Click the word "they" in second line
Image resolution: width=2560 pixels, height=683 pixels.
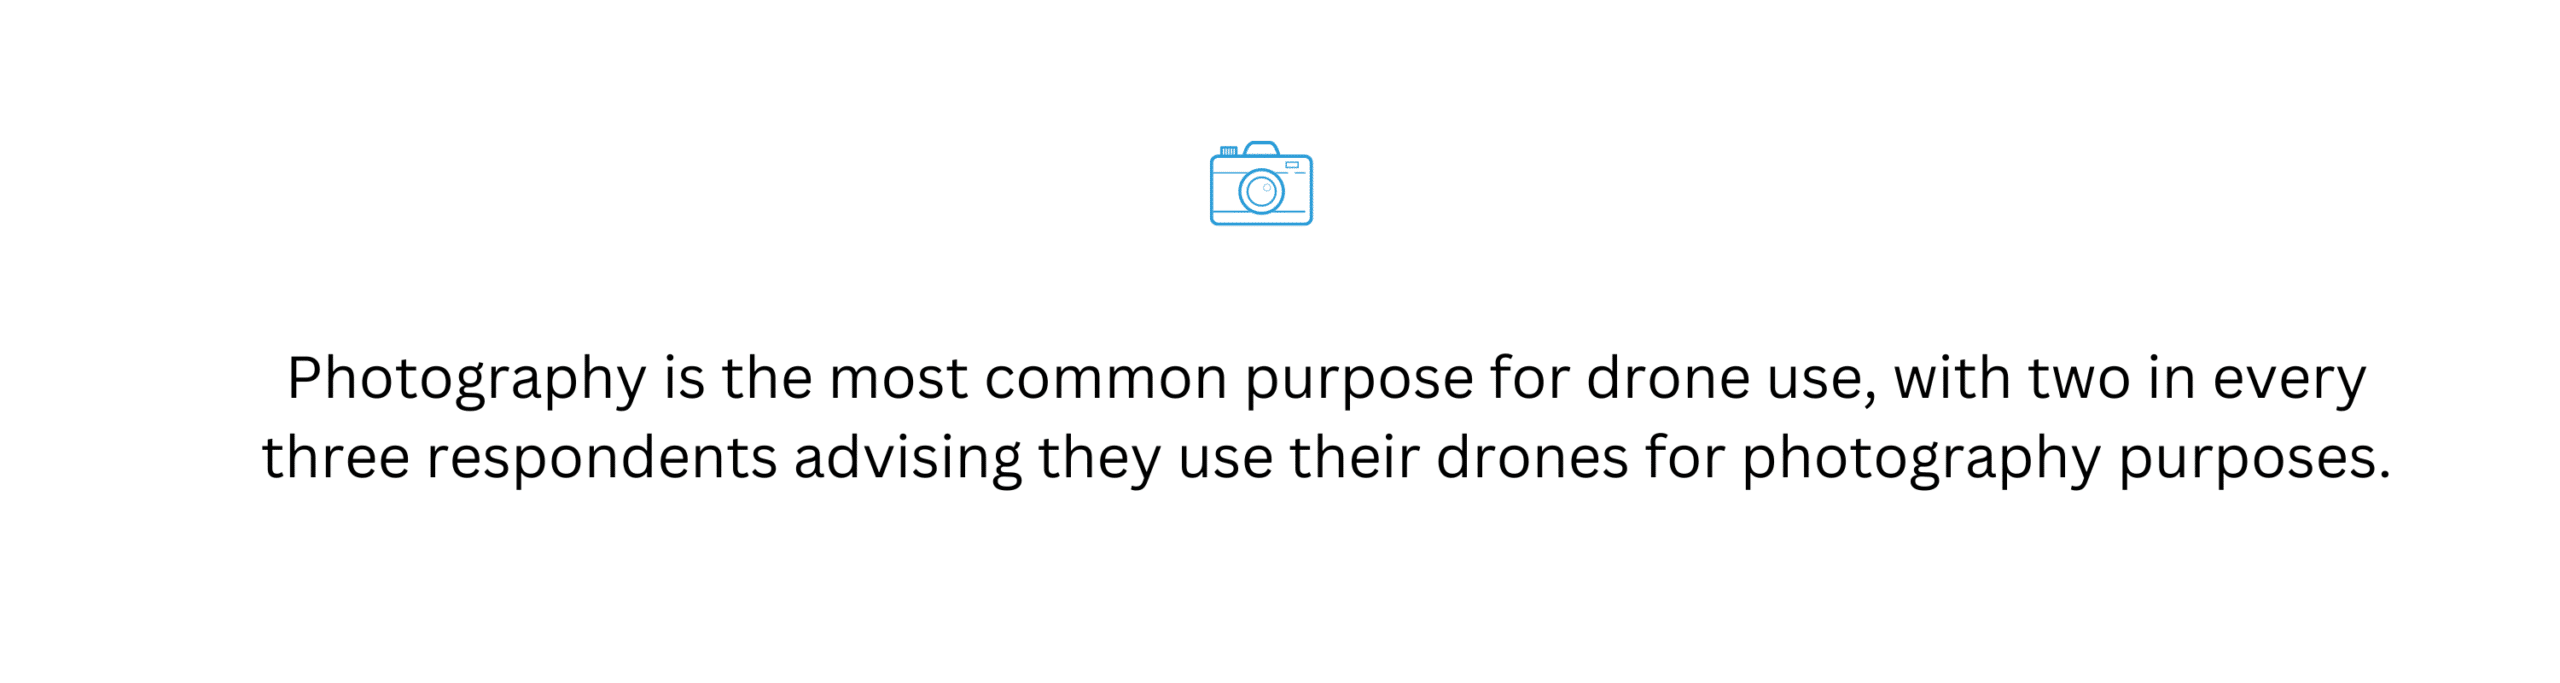1100,461
